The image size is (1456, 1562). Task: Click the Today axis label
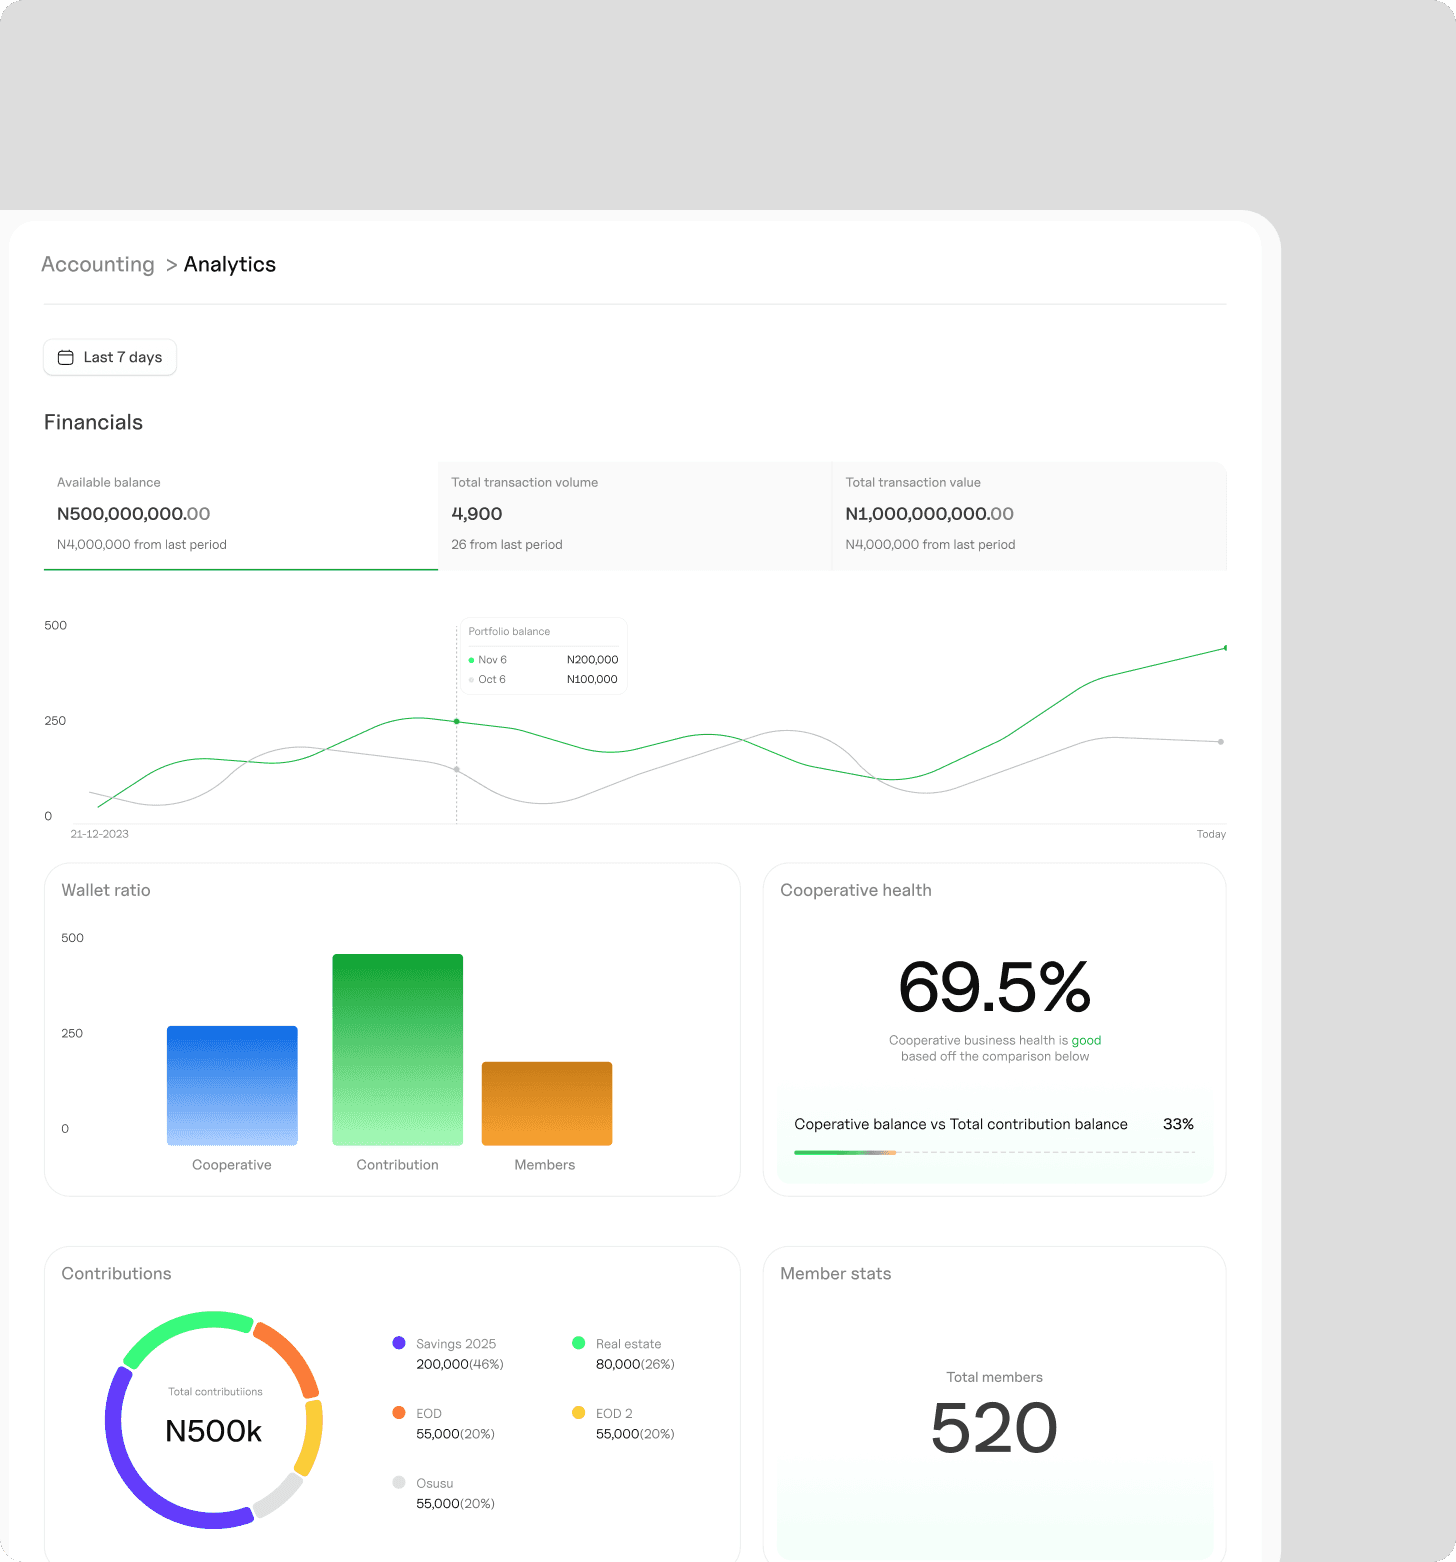coord(1211,834)
